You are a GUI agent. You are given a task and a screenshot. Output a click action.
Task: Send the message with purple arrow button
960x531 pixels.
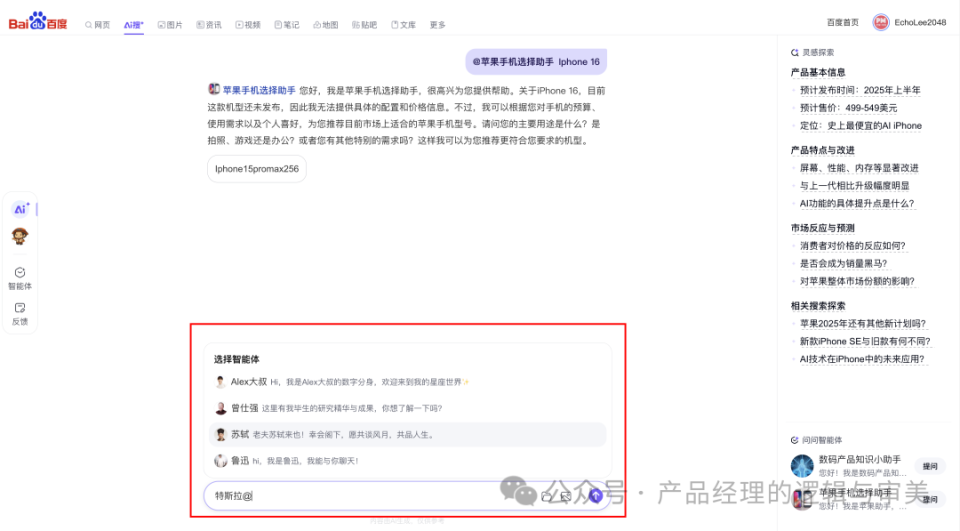[596, 496]
